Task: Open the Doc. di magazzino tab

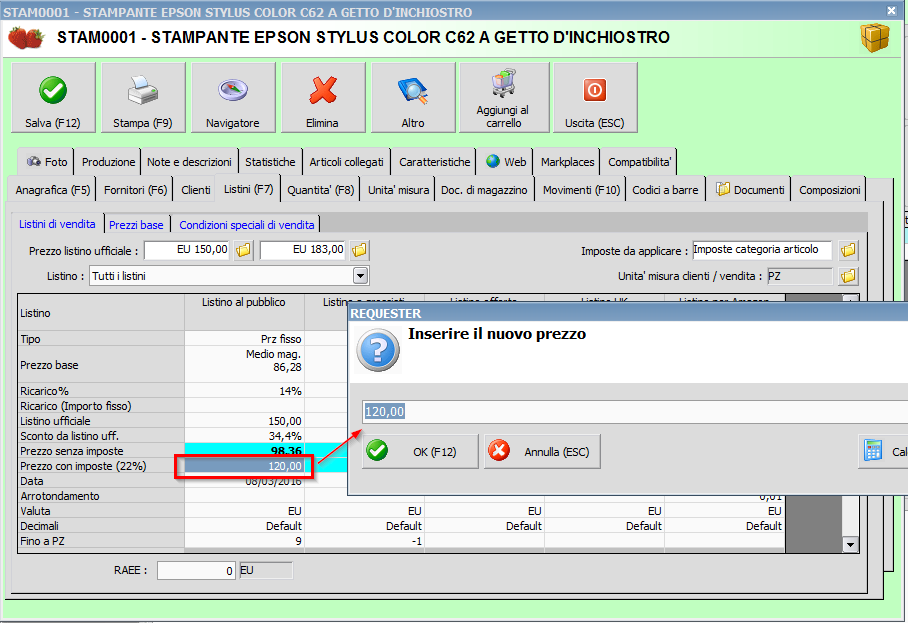Action: click(484, 190)
